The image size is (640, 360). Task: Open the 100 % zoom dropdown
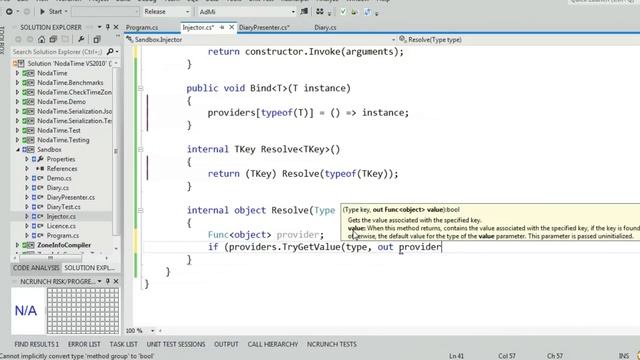tap(153, 331)
